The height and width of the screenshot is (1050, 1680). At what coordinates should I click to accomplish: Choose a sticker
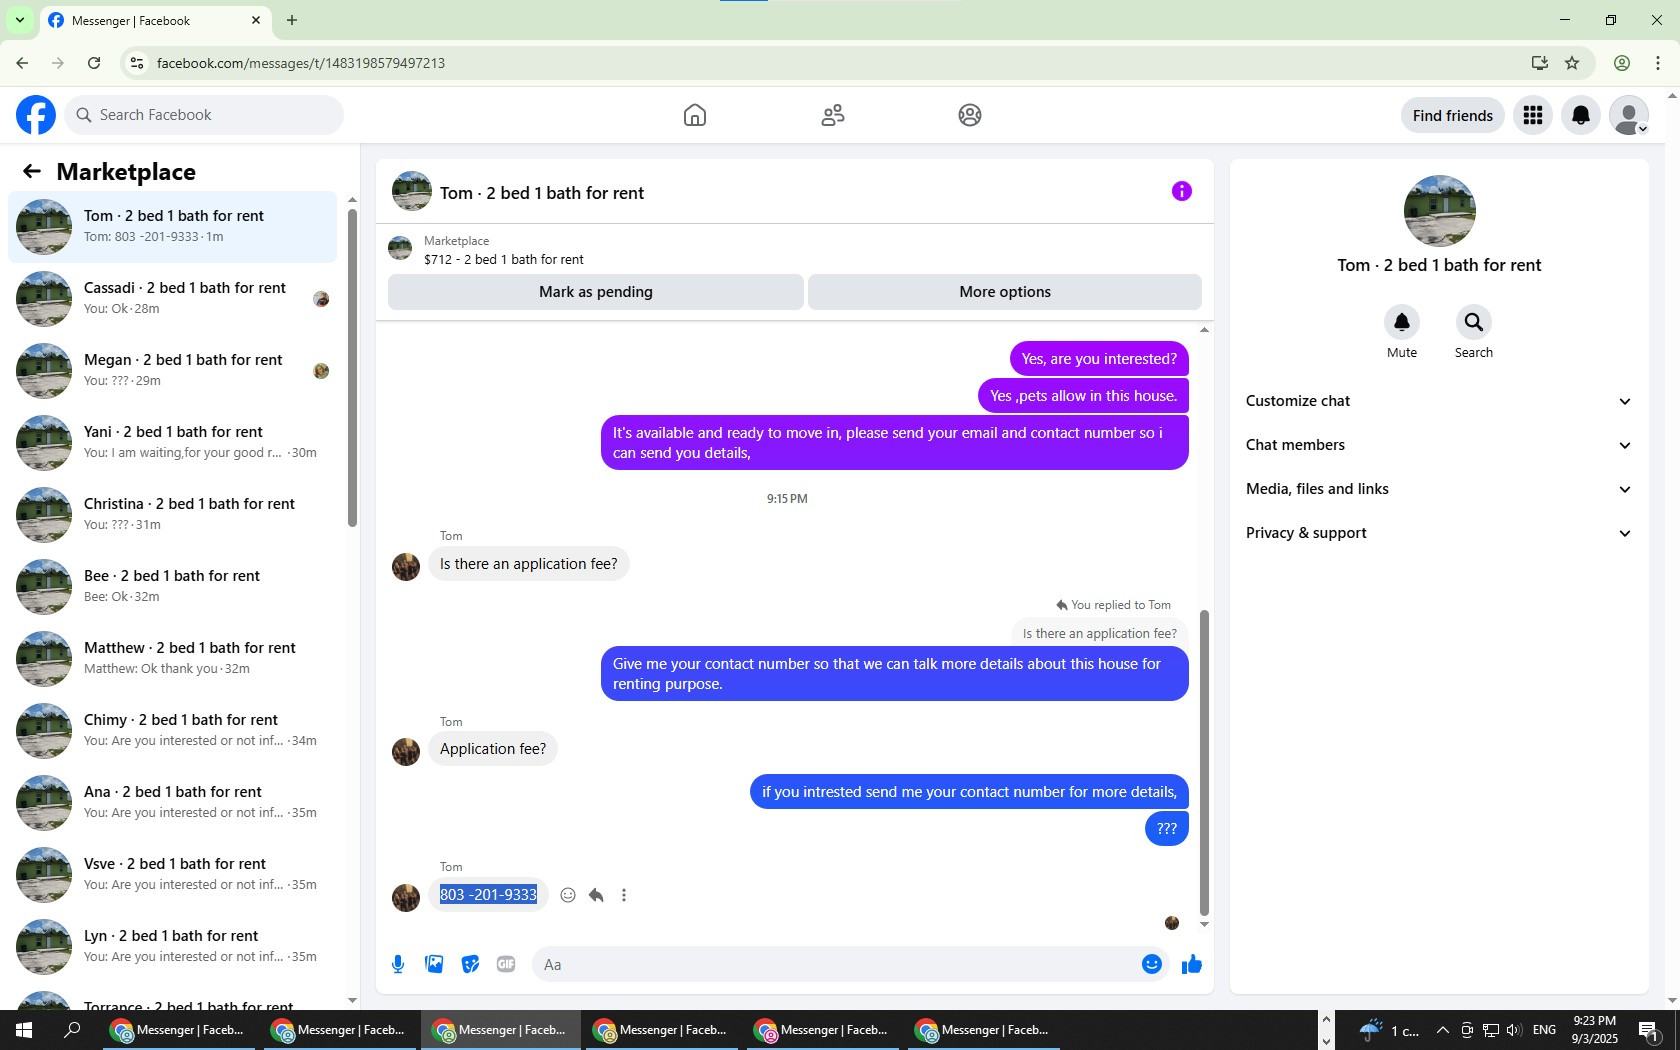point(470,964)
